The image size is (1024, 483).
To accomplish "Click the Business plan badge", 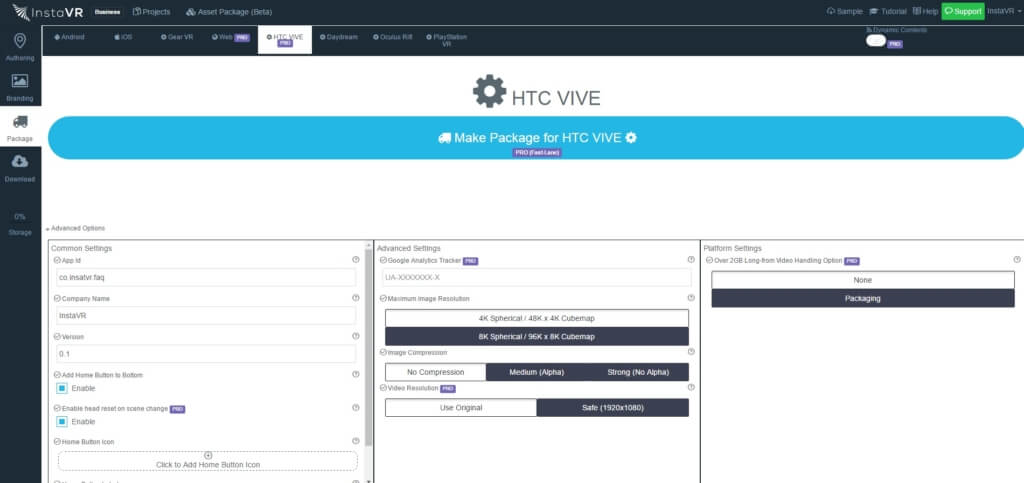I will coord(107,12).
